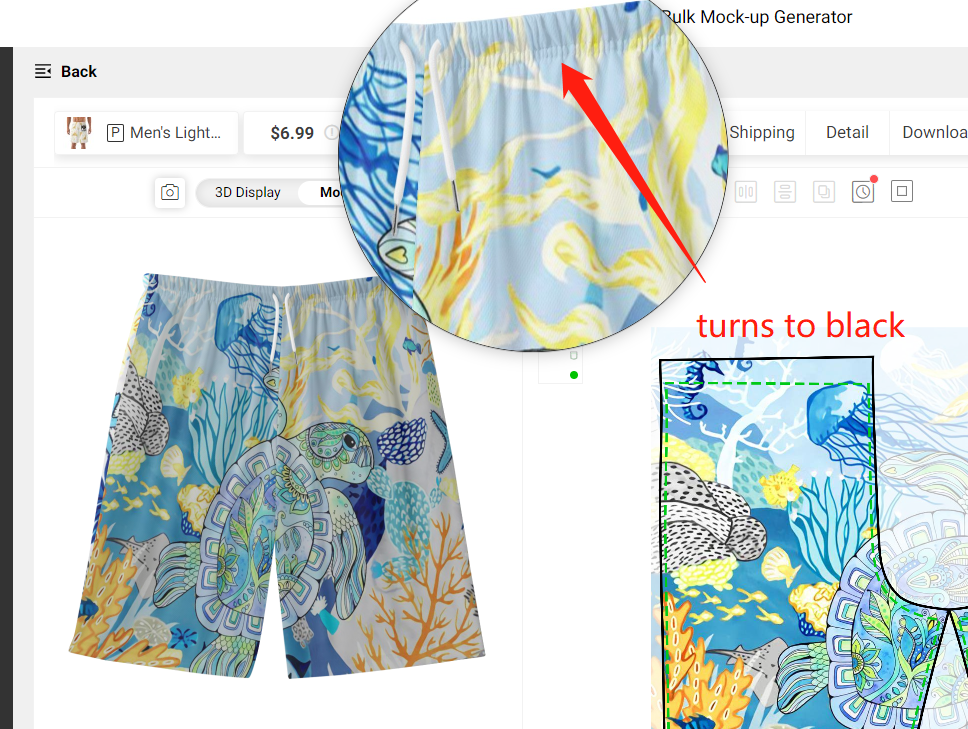Open the shorts product thumbnail
This screenshot has height=729, width=968.
click(x=79, y=132)
